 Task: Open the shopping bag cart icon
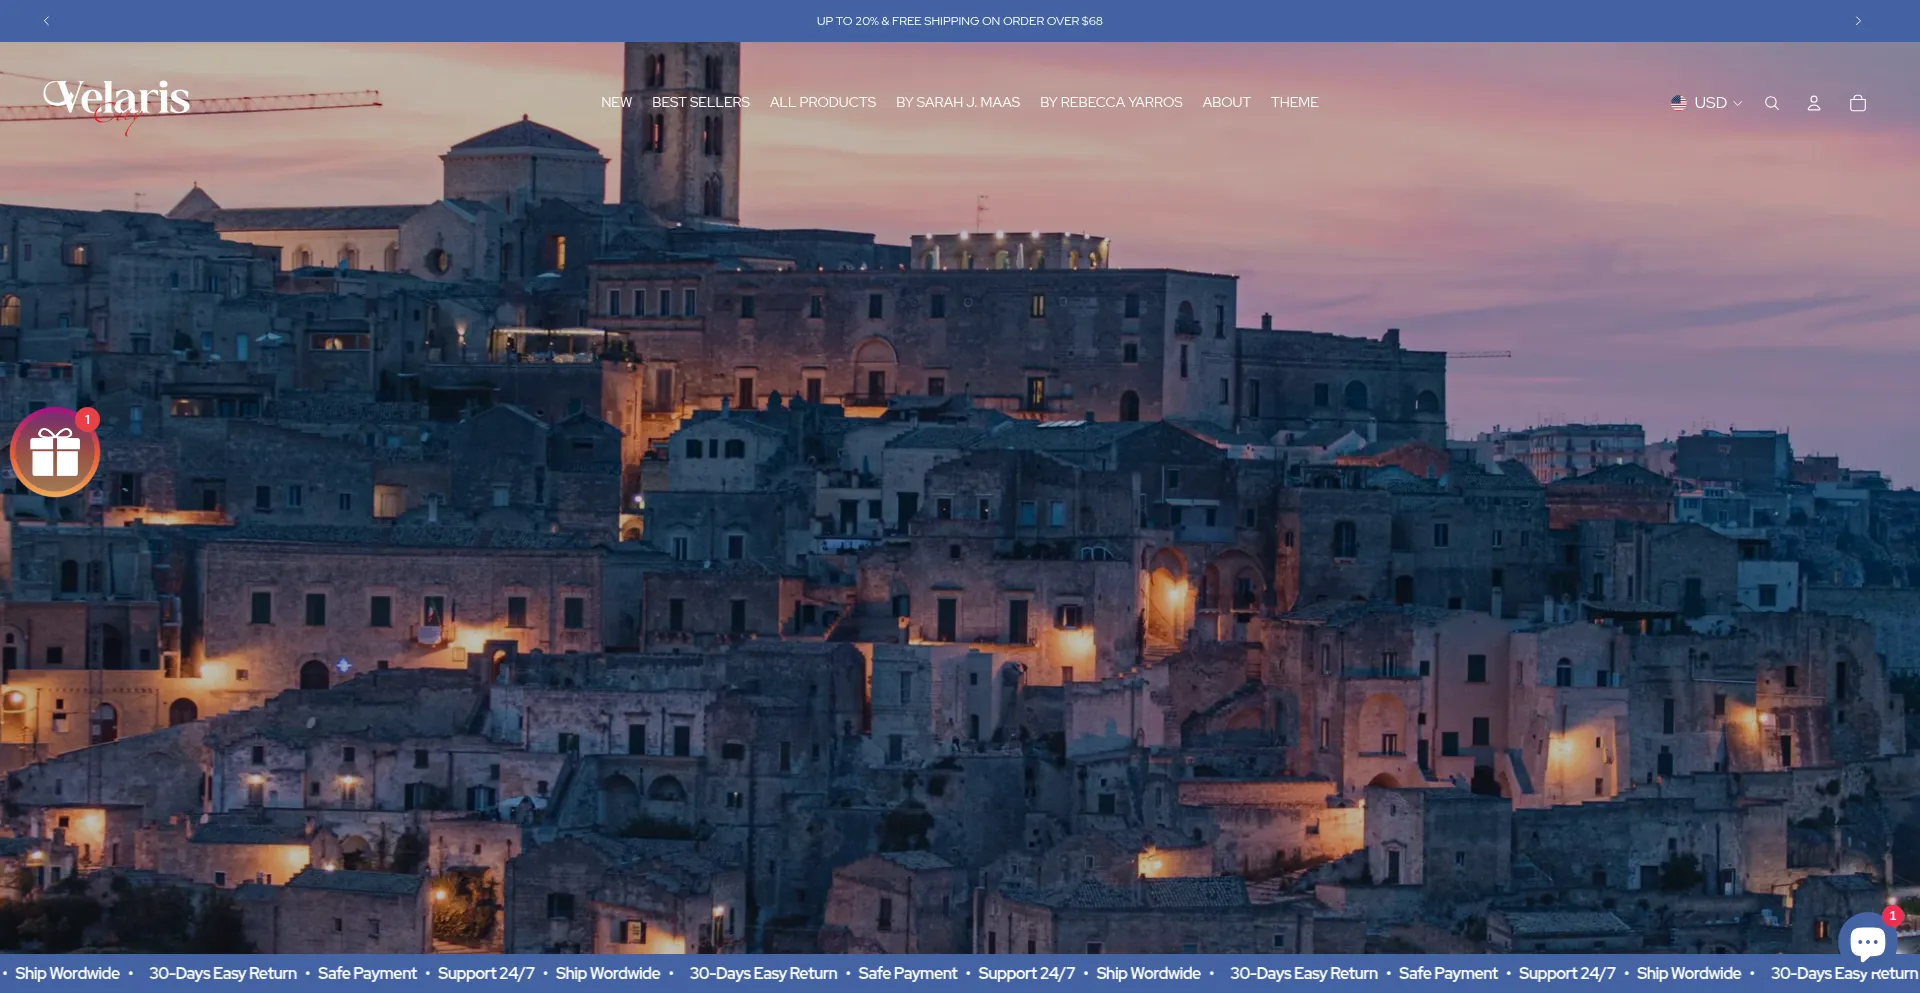coord(1857,103)
